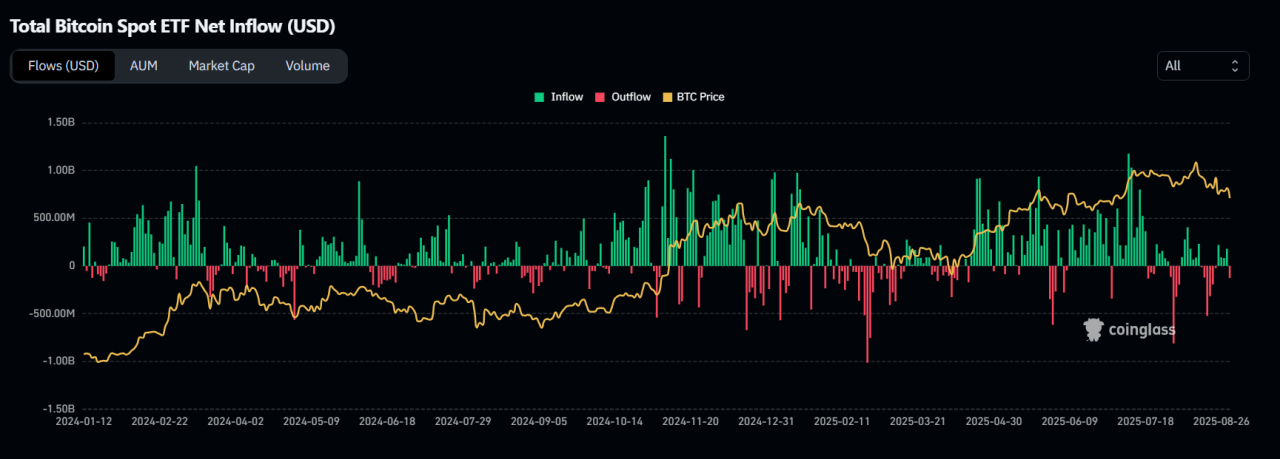Open the Volume tab
This screenshot has height=459, width=1280.
point(307,66)
